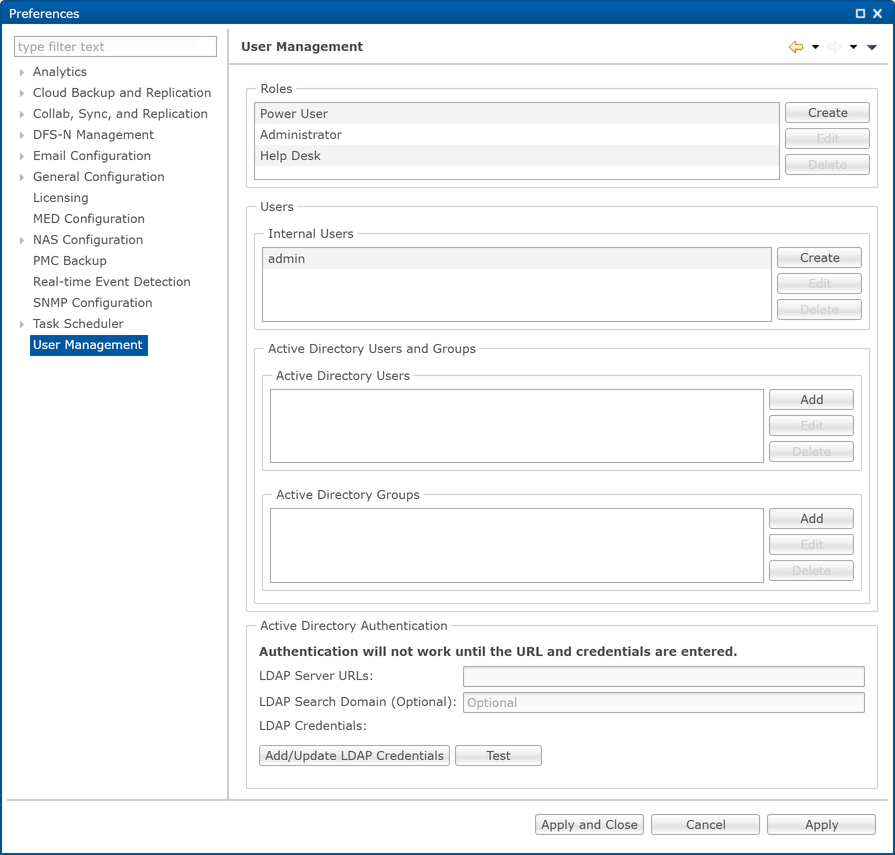Open the SNMP Configuration page
The height and width of the screenshot is (855, 895).
[92, 302]
